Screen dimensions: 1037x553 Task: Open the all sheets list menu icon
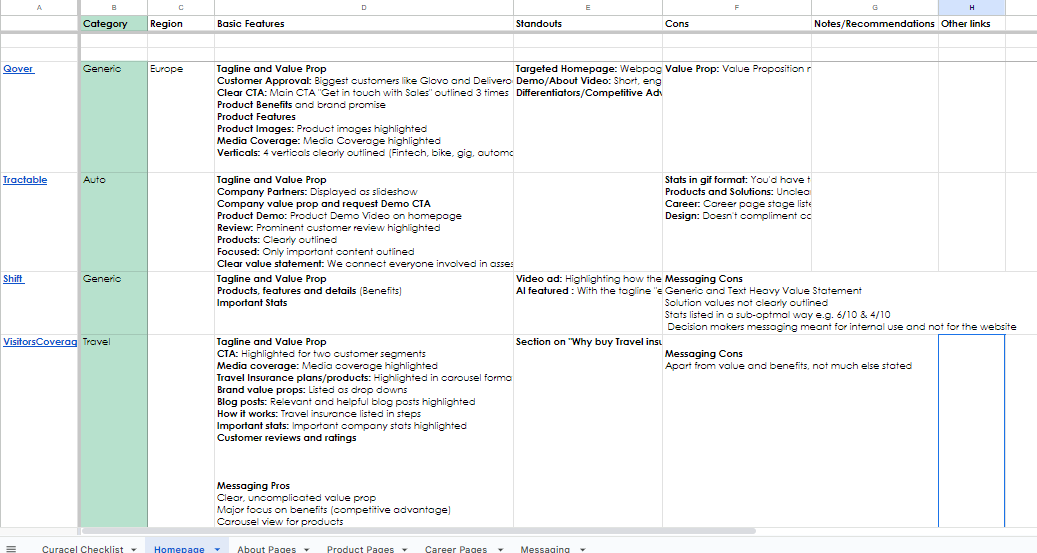pyautogui.click(x=11, y=548)
